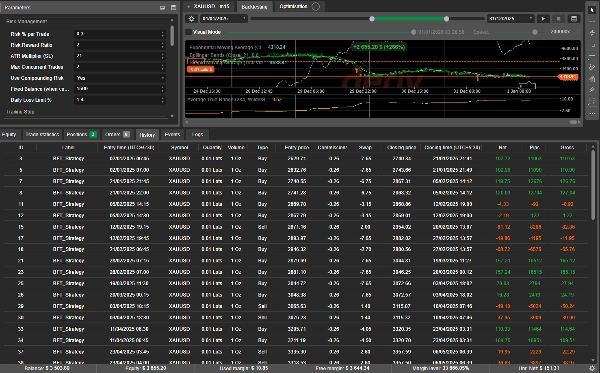Sort history by the Entry price column header
This screenshot has height=373, width=600.
click(x=297, y=147)
